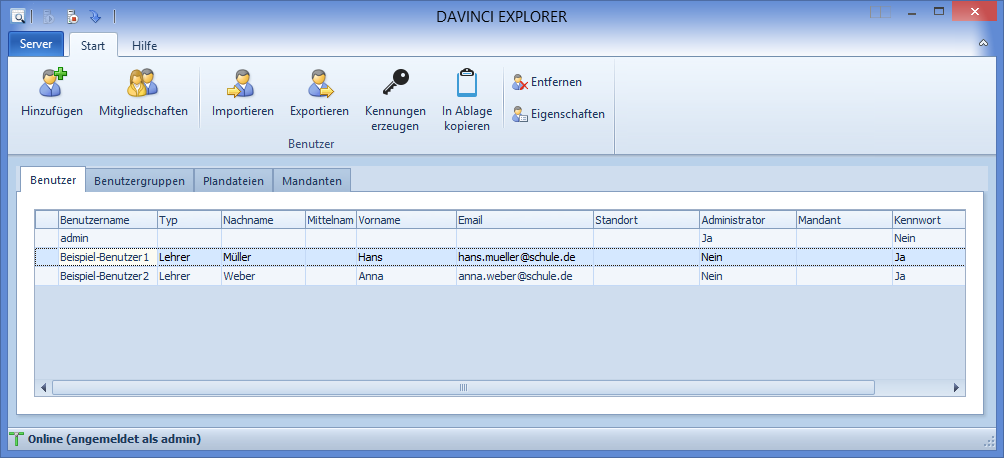Switch to the Hilfe ribbon tab

click(x=144, y=45)
